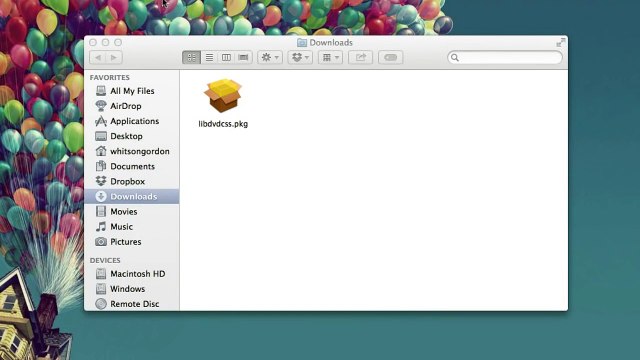Viewport: 640px width, 360px height.
Task: Open Macintosh HD under Devices
Action: coord(131,274)
